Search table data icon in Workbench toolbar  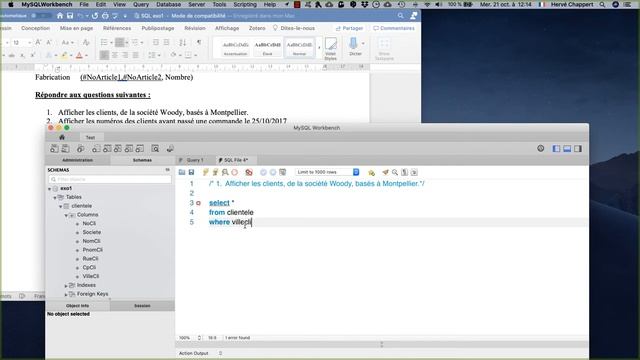pyautogui.click(x=155, y=149)
